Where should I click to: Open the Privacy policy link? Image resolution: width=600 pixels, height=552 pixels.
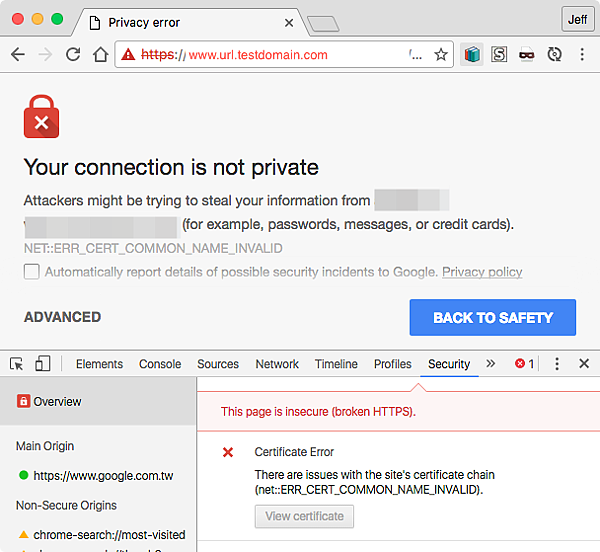pos(482,272)
